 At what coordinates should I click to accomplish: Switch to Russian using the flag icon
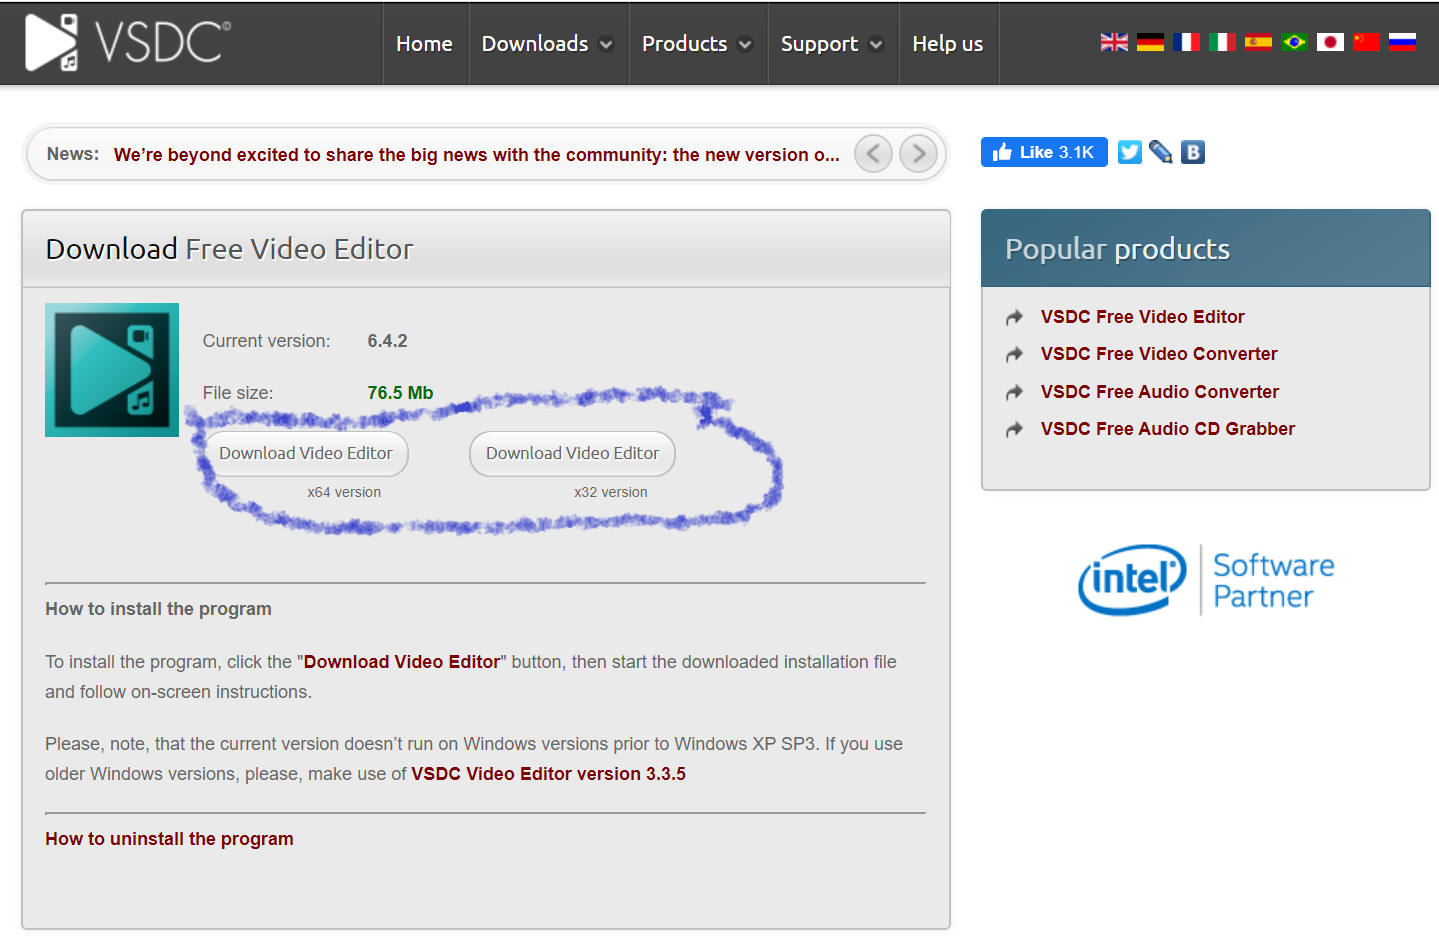(1402, 42)
